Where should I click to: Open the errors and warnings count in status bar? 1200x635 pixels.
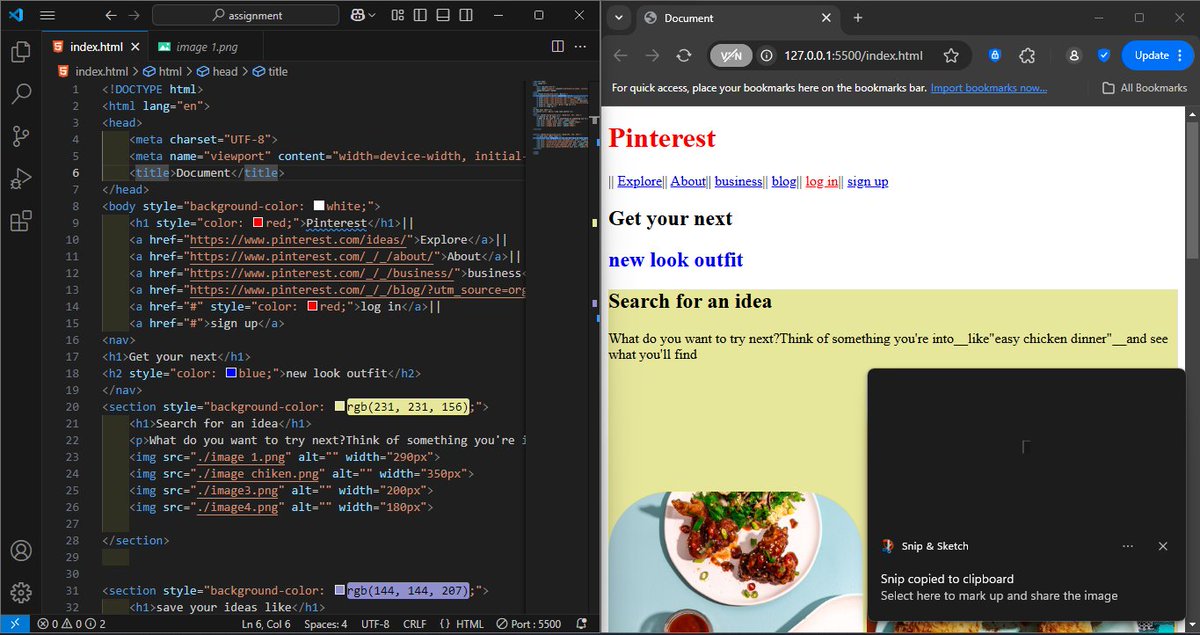[x=71, y=624]
